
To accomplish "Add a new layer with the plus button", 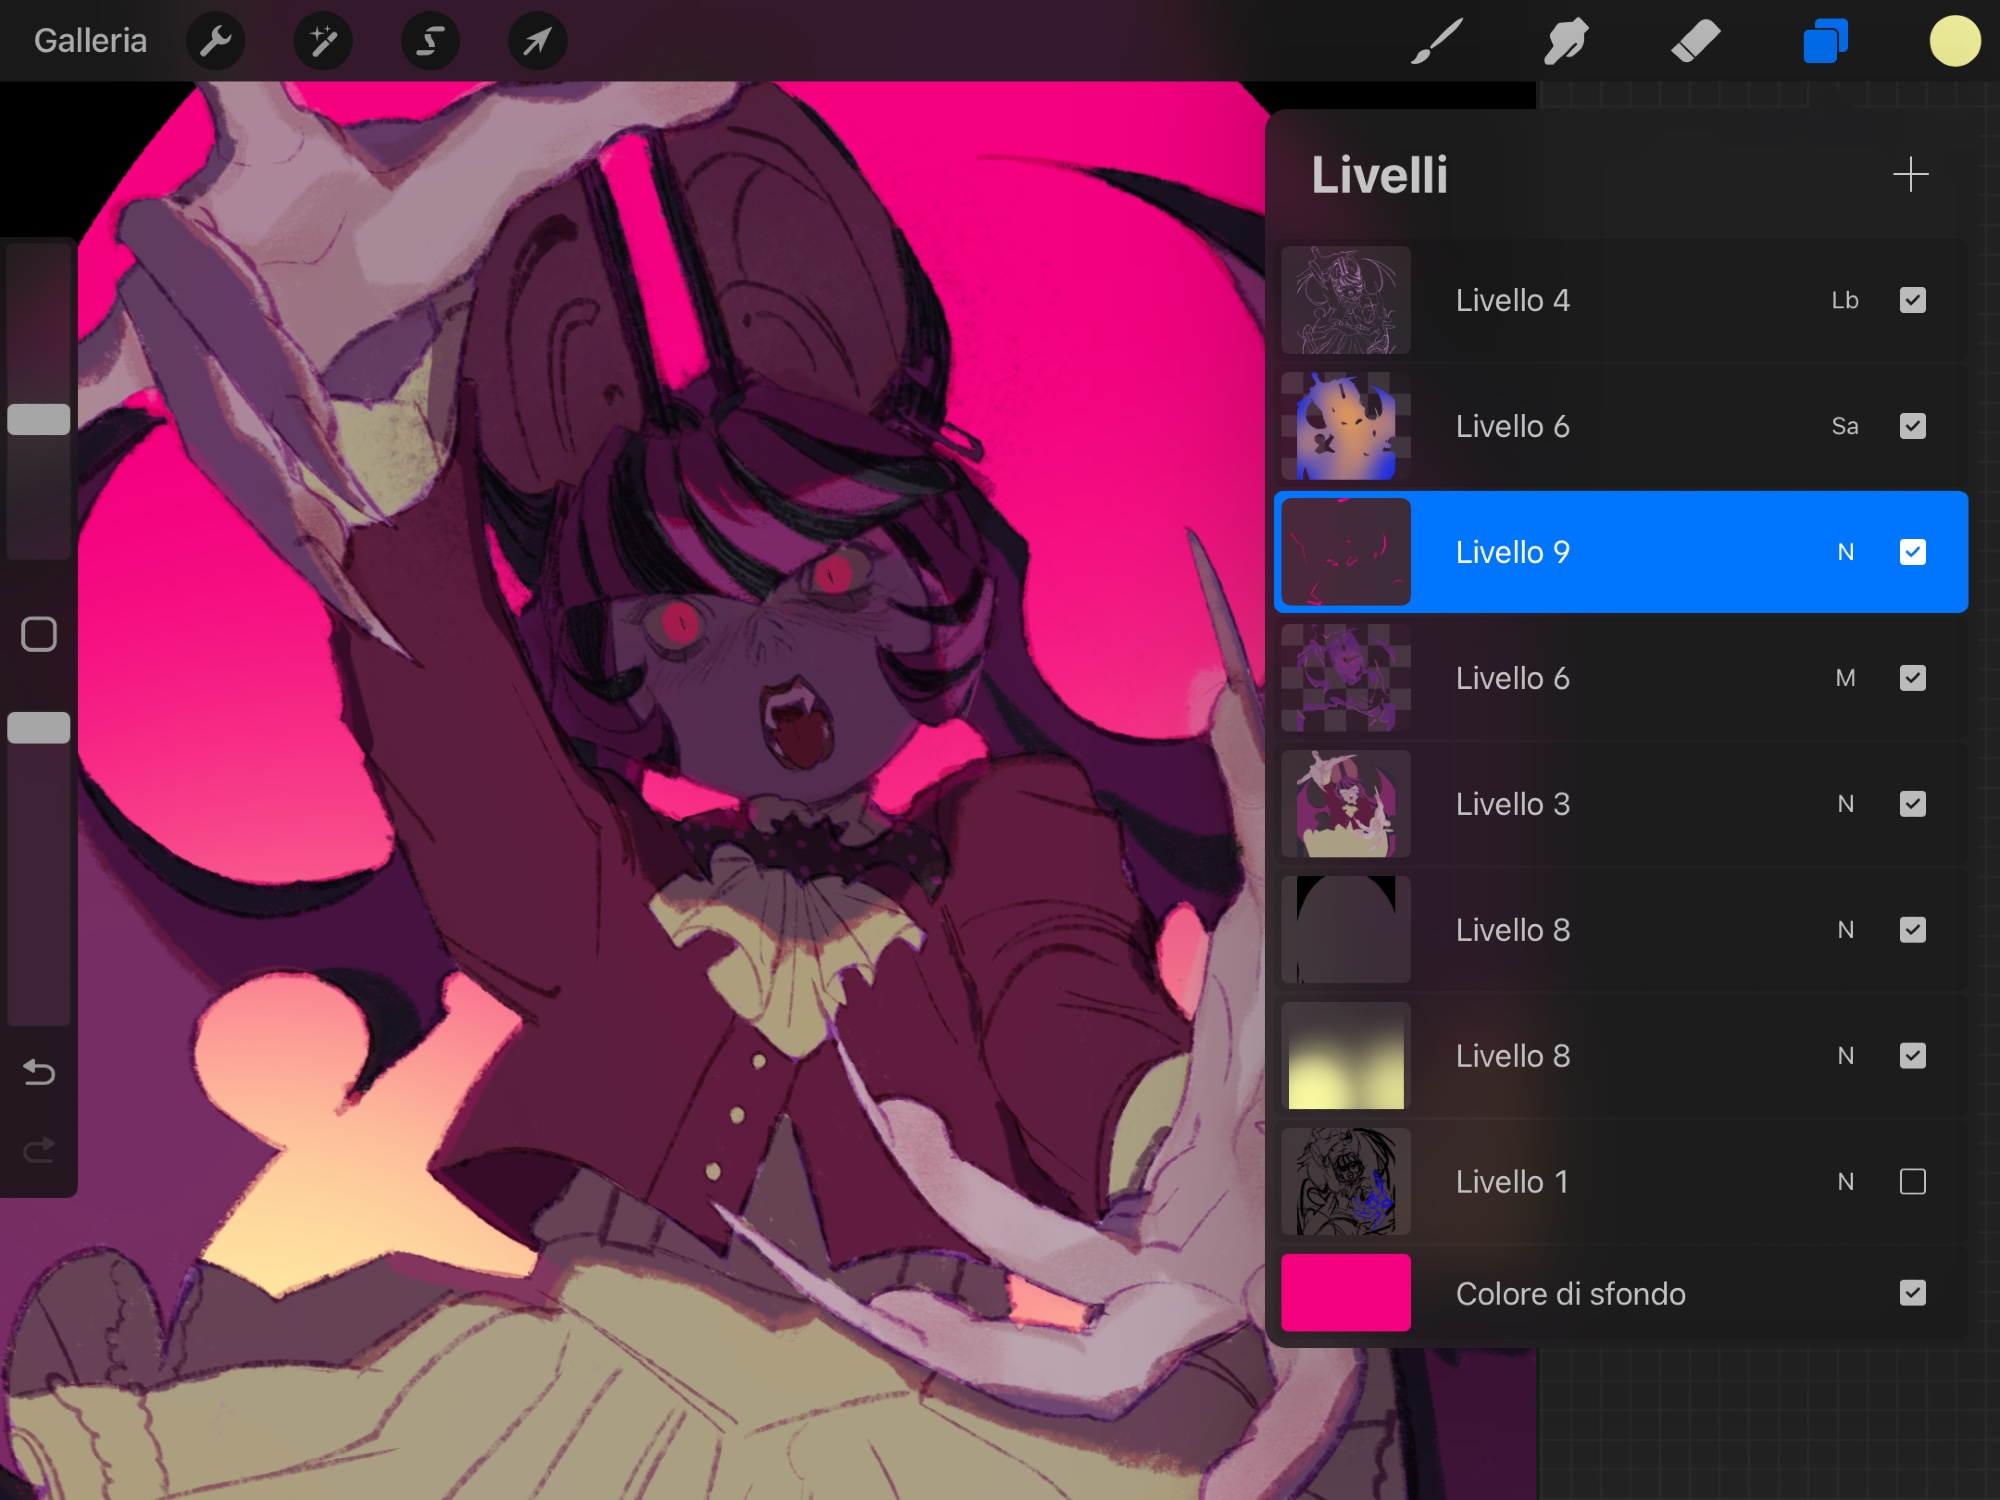I will [1910, 174].
